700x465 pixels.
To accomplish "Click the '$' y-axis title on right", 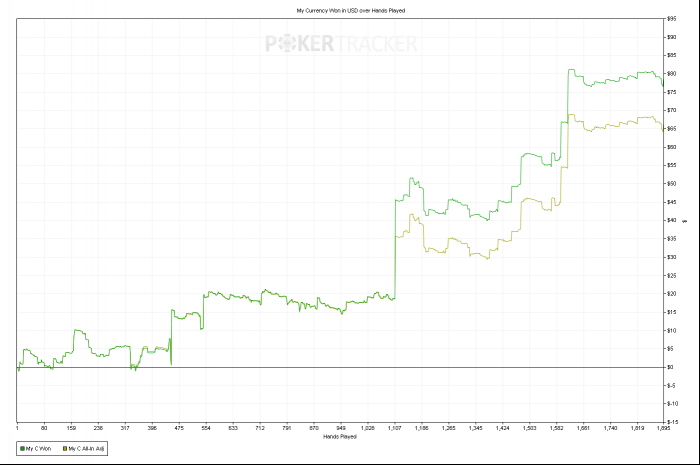I will tap(686, 221).
